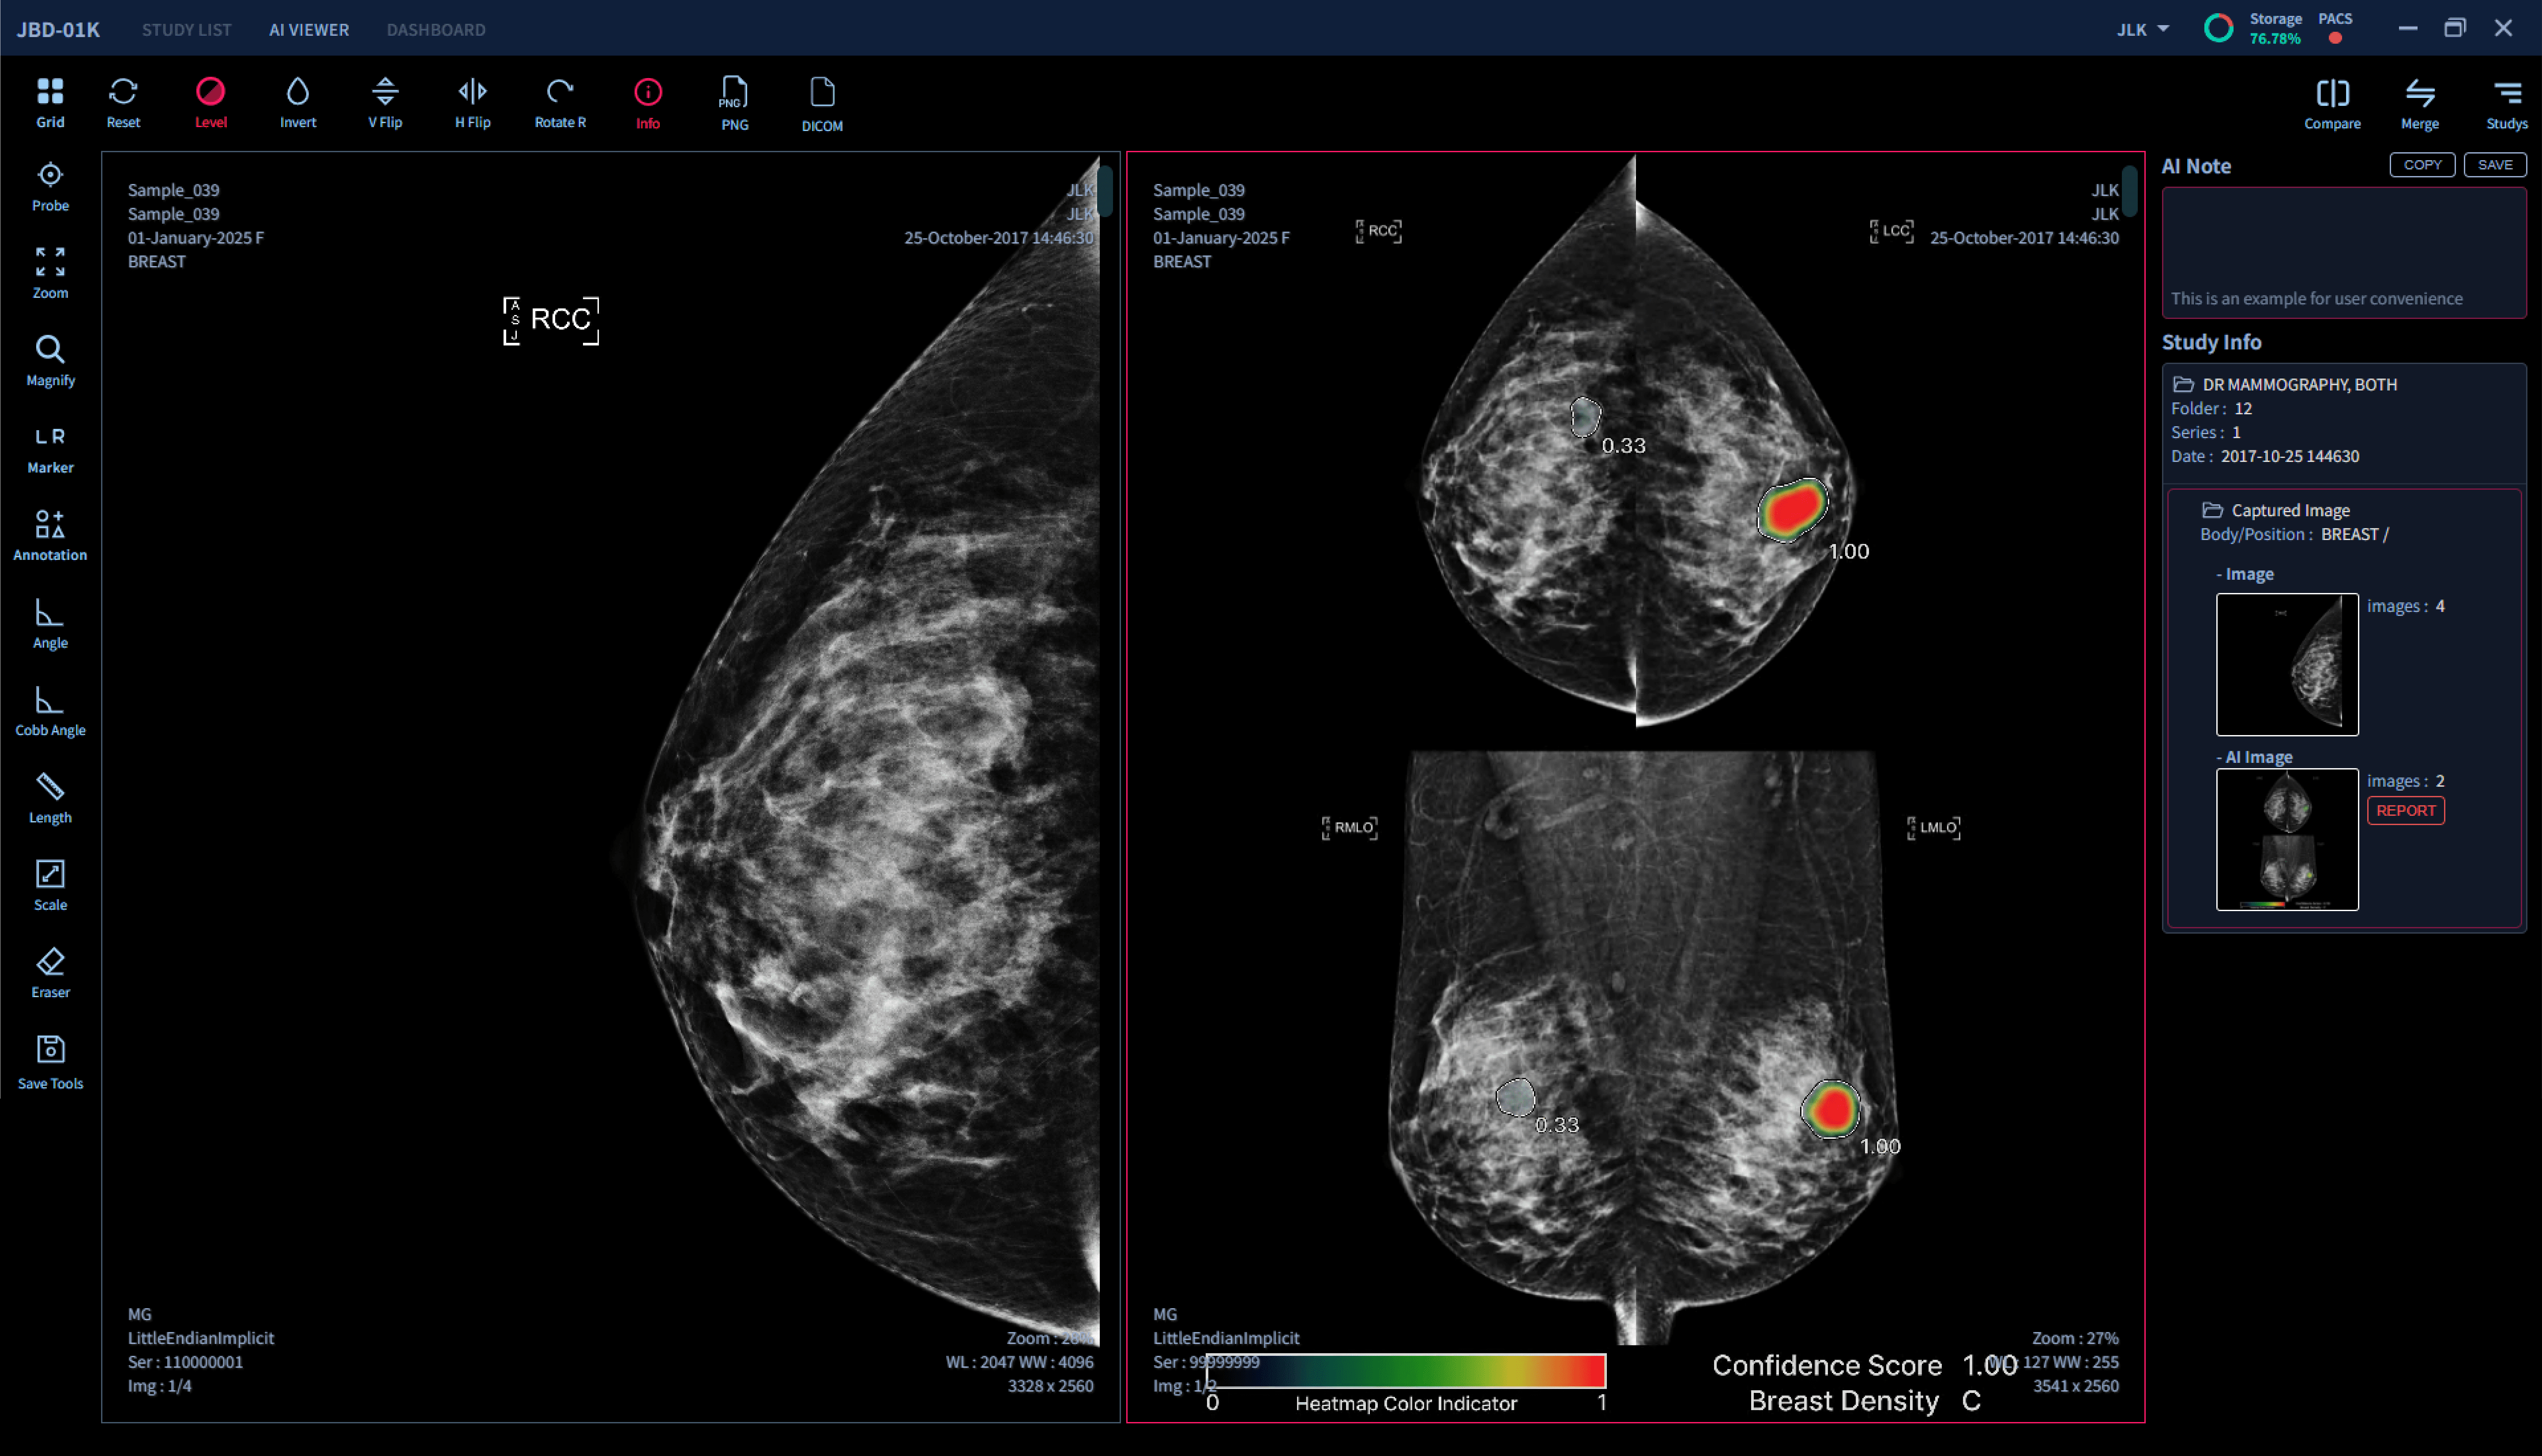Click the Heatmap Color Indicator bar
Viewport: 2542px width, 1456px height.
coord(1405,1370)
